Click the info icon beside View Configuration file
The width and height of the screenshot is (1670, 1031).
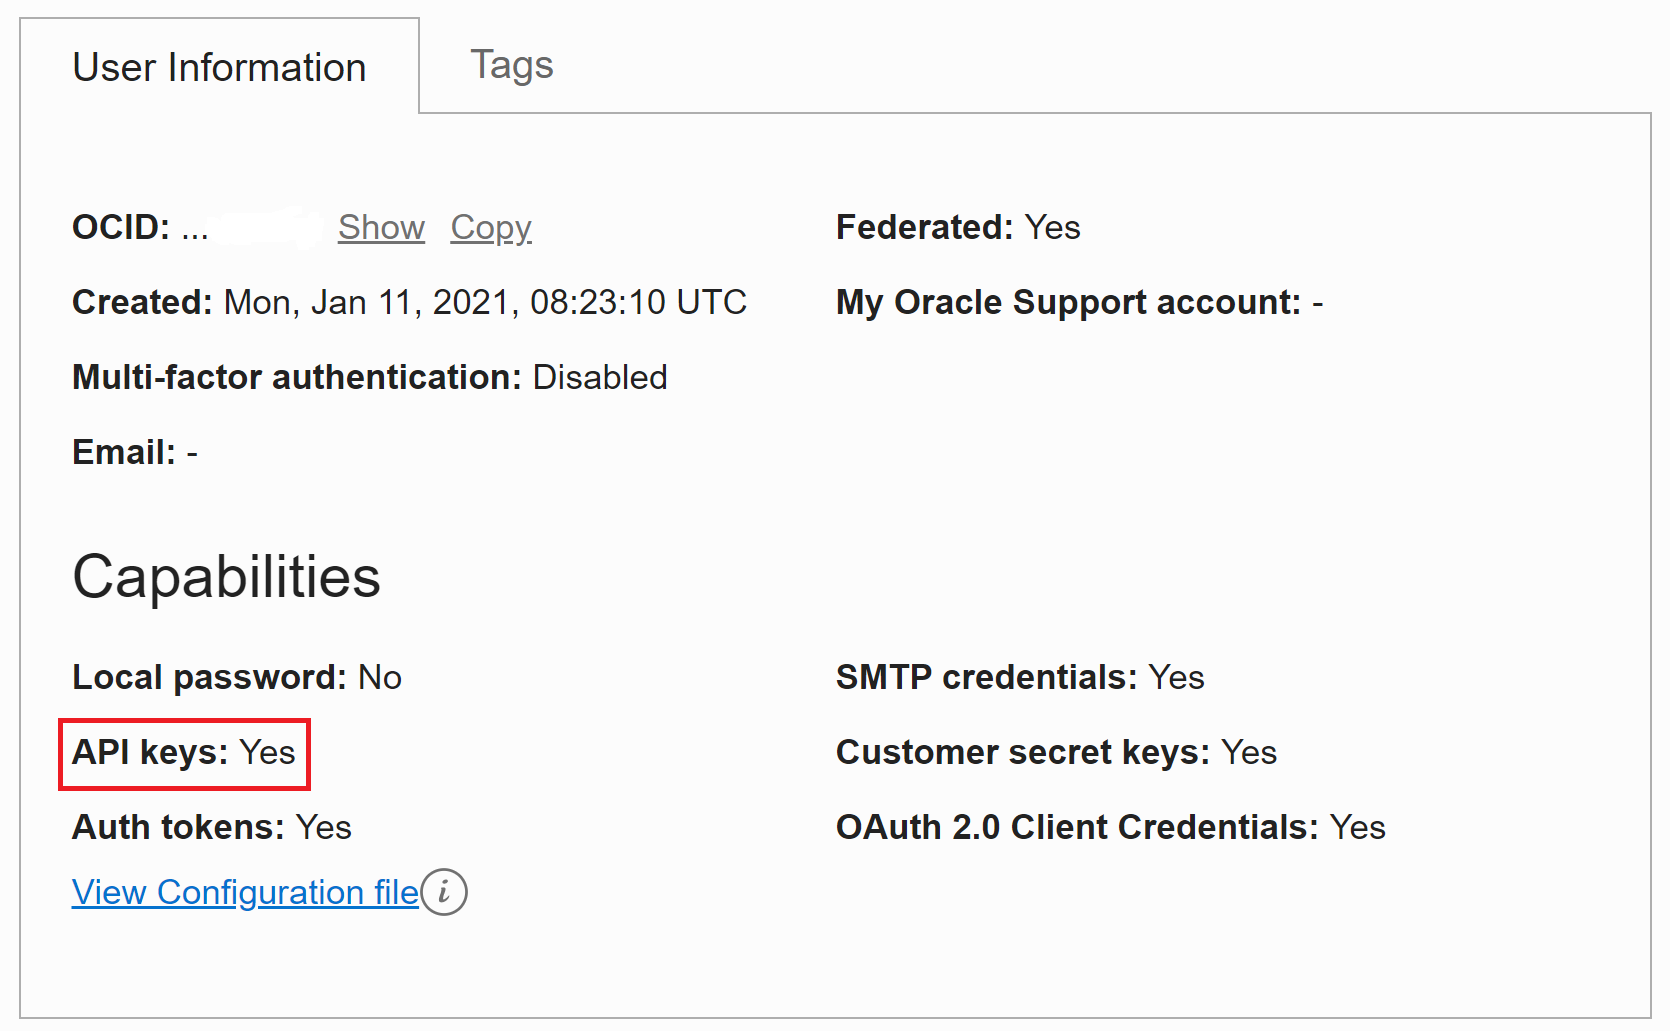click(x=443, y=892)
